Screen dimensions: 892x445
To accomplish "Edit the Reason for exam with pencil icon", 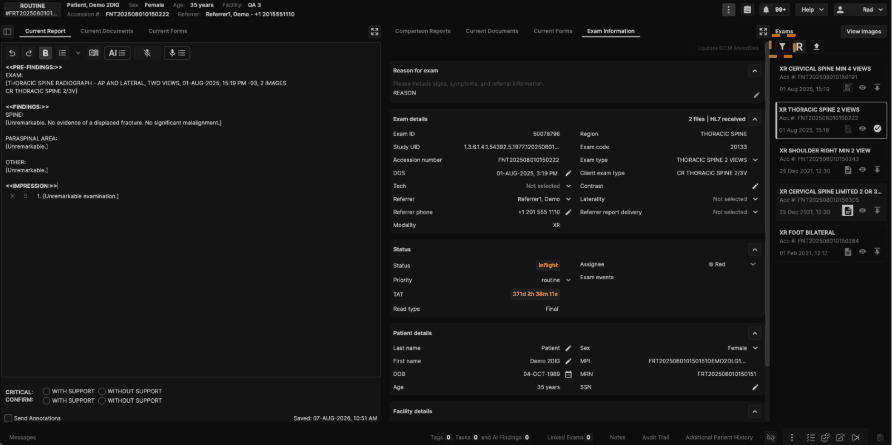I will [x=756, y=95].
